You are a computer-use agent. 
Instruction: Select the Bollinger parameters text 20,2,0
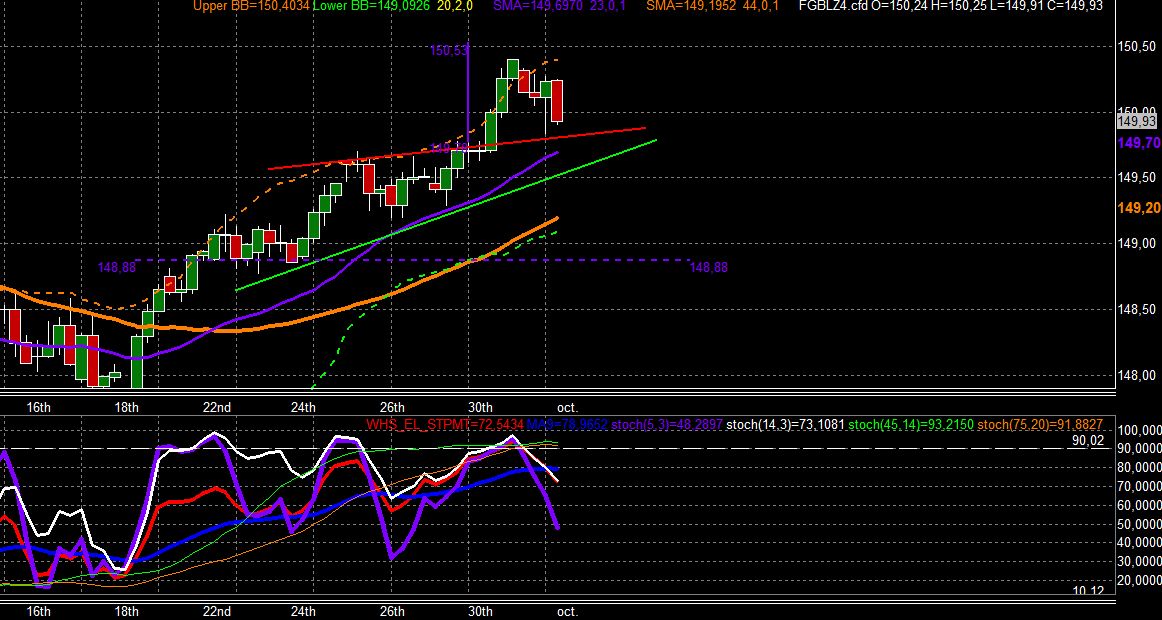tap(456, 6)
